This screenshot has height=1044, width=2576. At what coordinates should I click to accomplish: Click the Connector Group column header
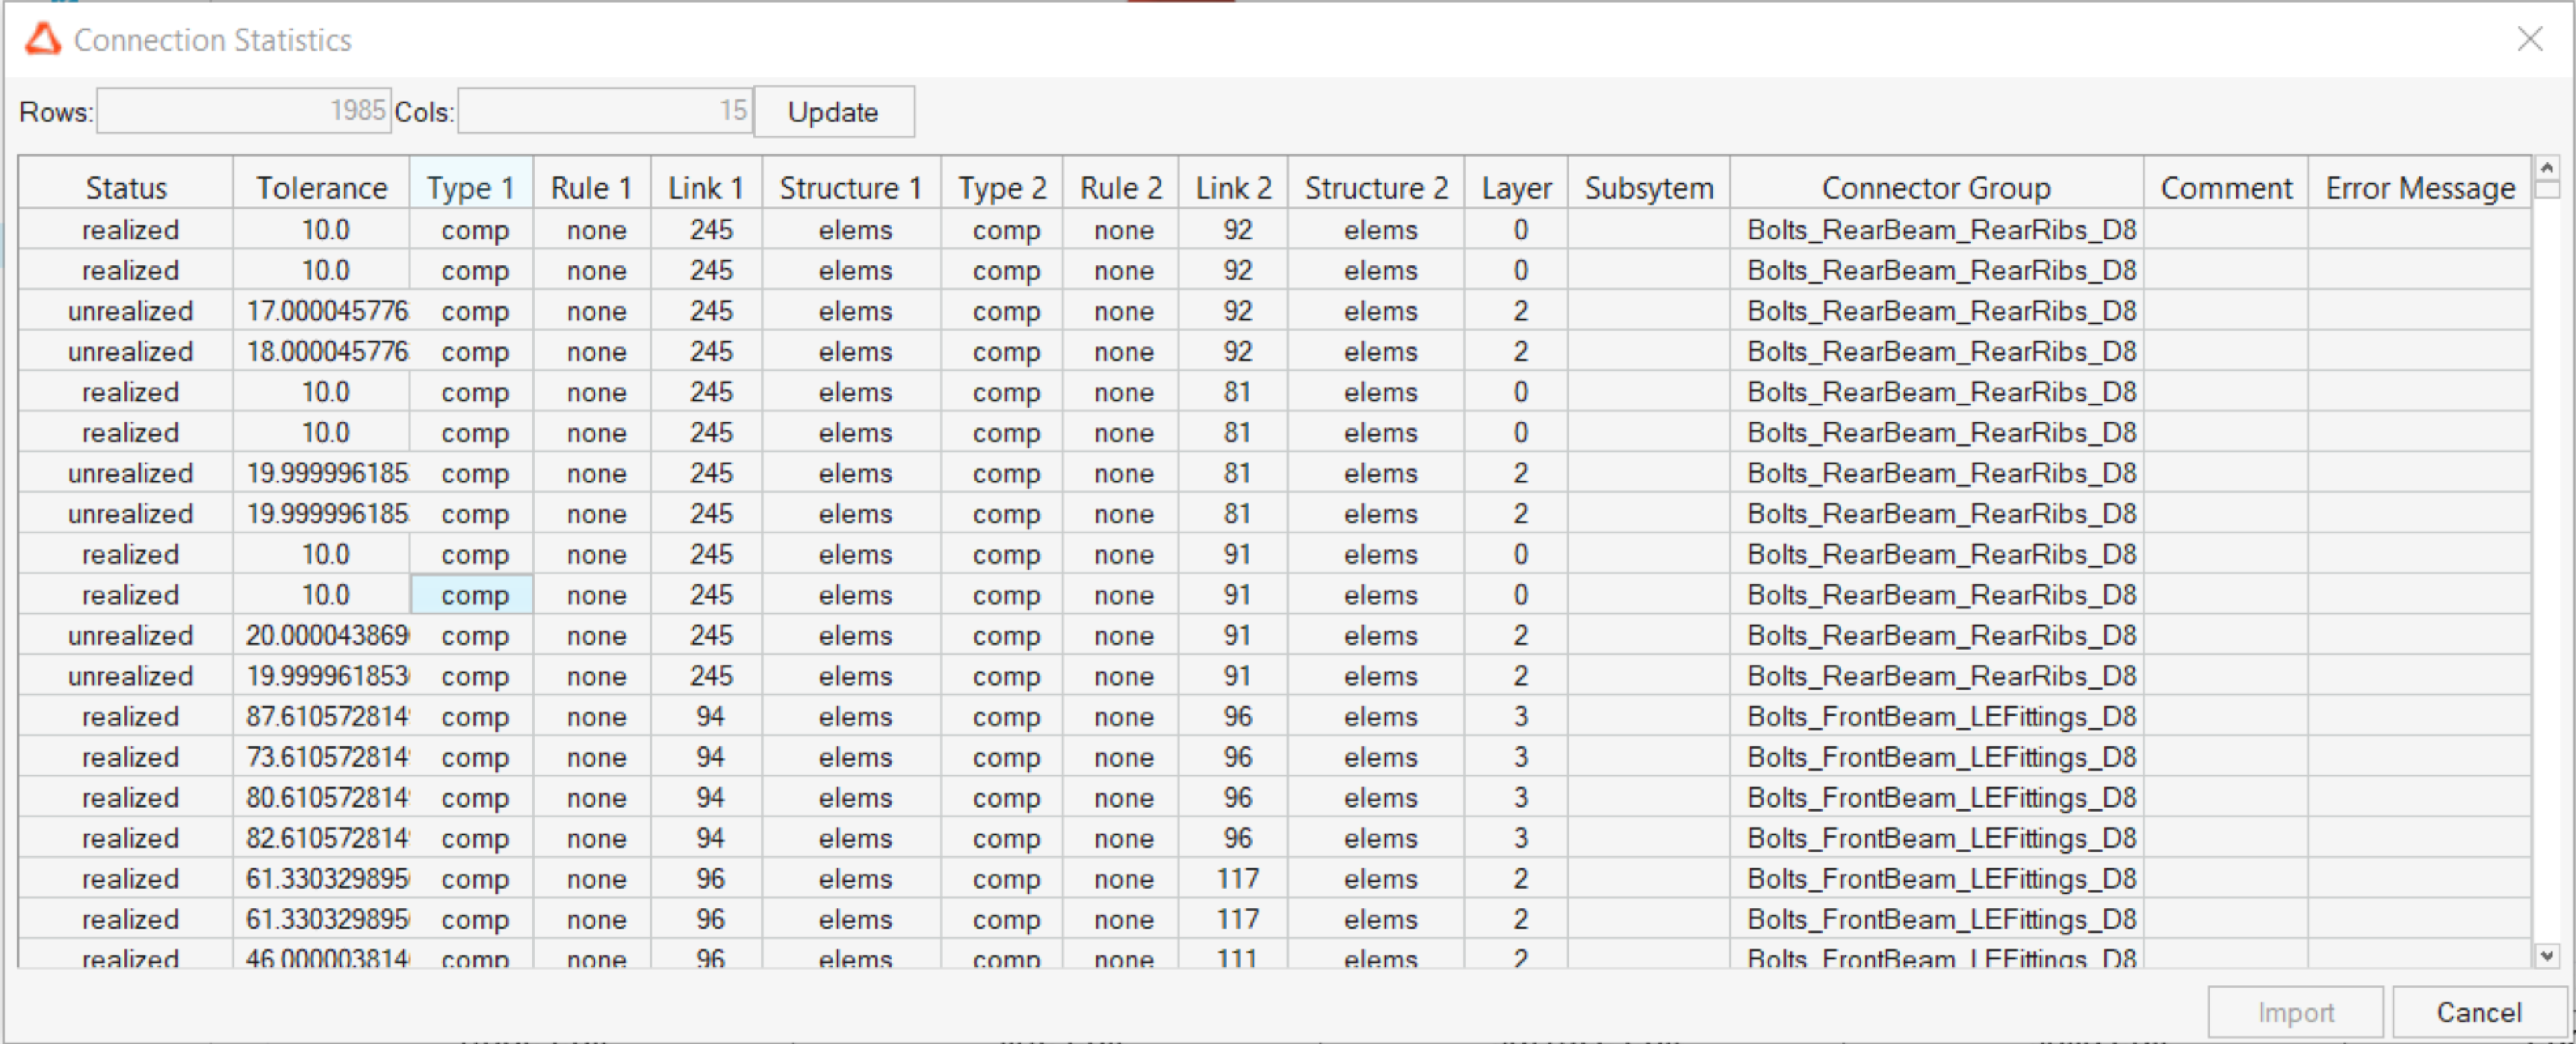point(1935,188)
